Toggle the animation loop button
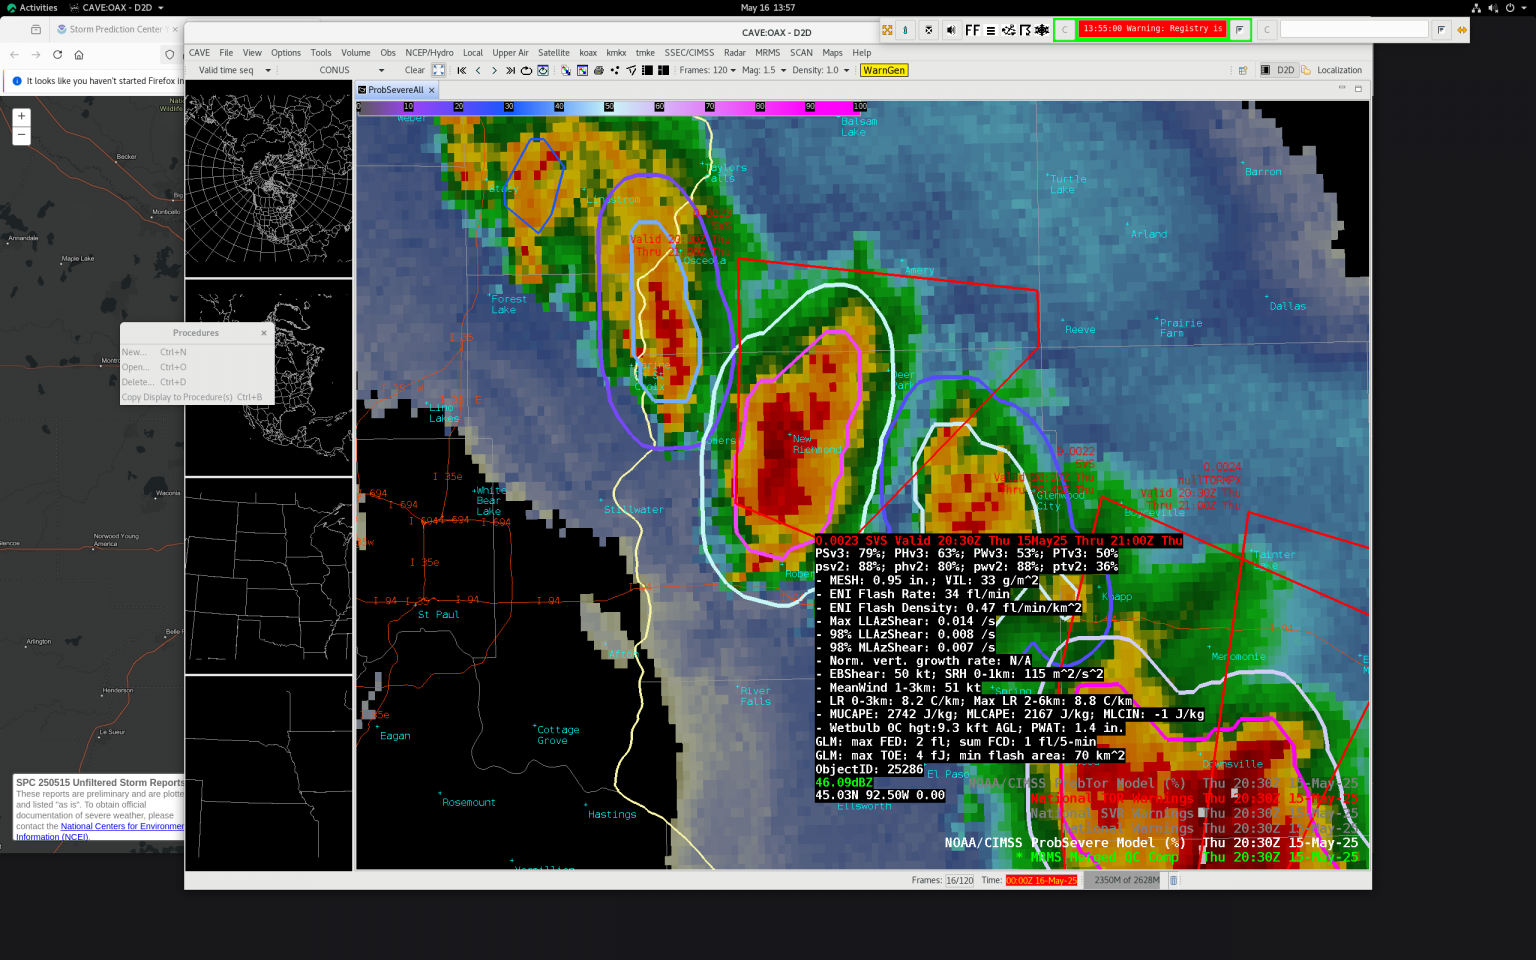 point(526,70)
